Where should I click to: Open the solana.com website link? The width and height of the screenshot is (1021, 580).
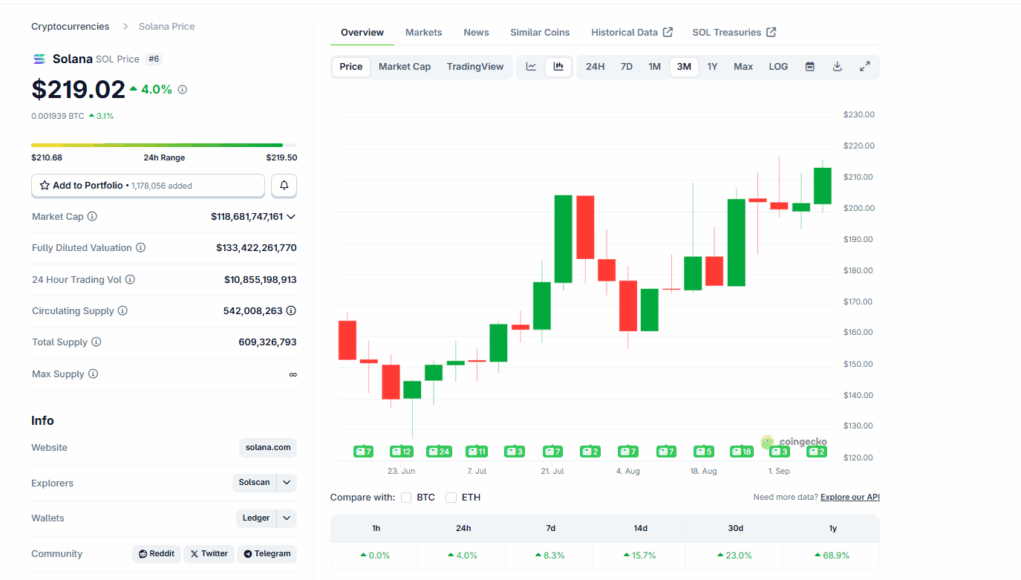click(x=268, y=448)
